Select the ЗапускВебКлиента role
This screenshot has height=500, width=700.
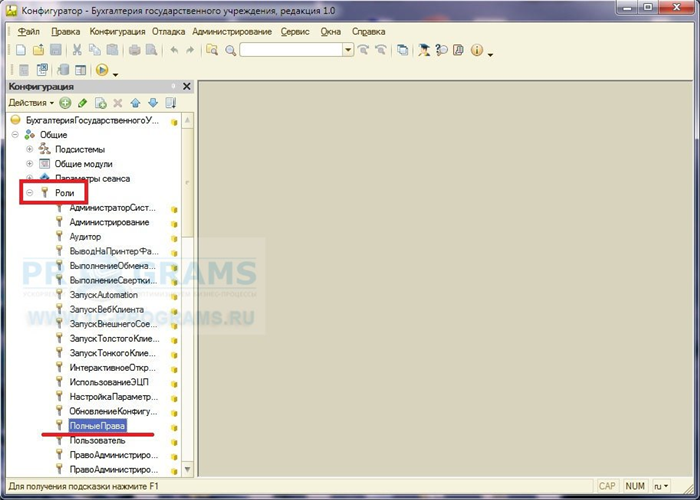(x=107, y=309)
